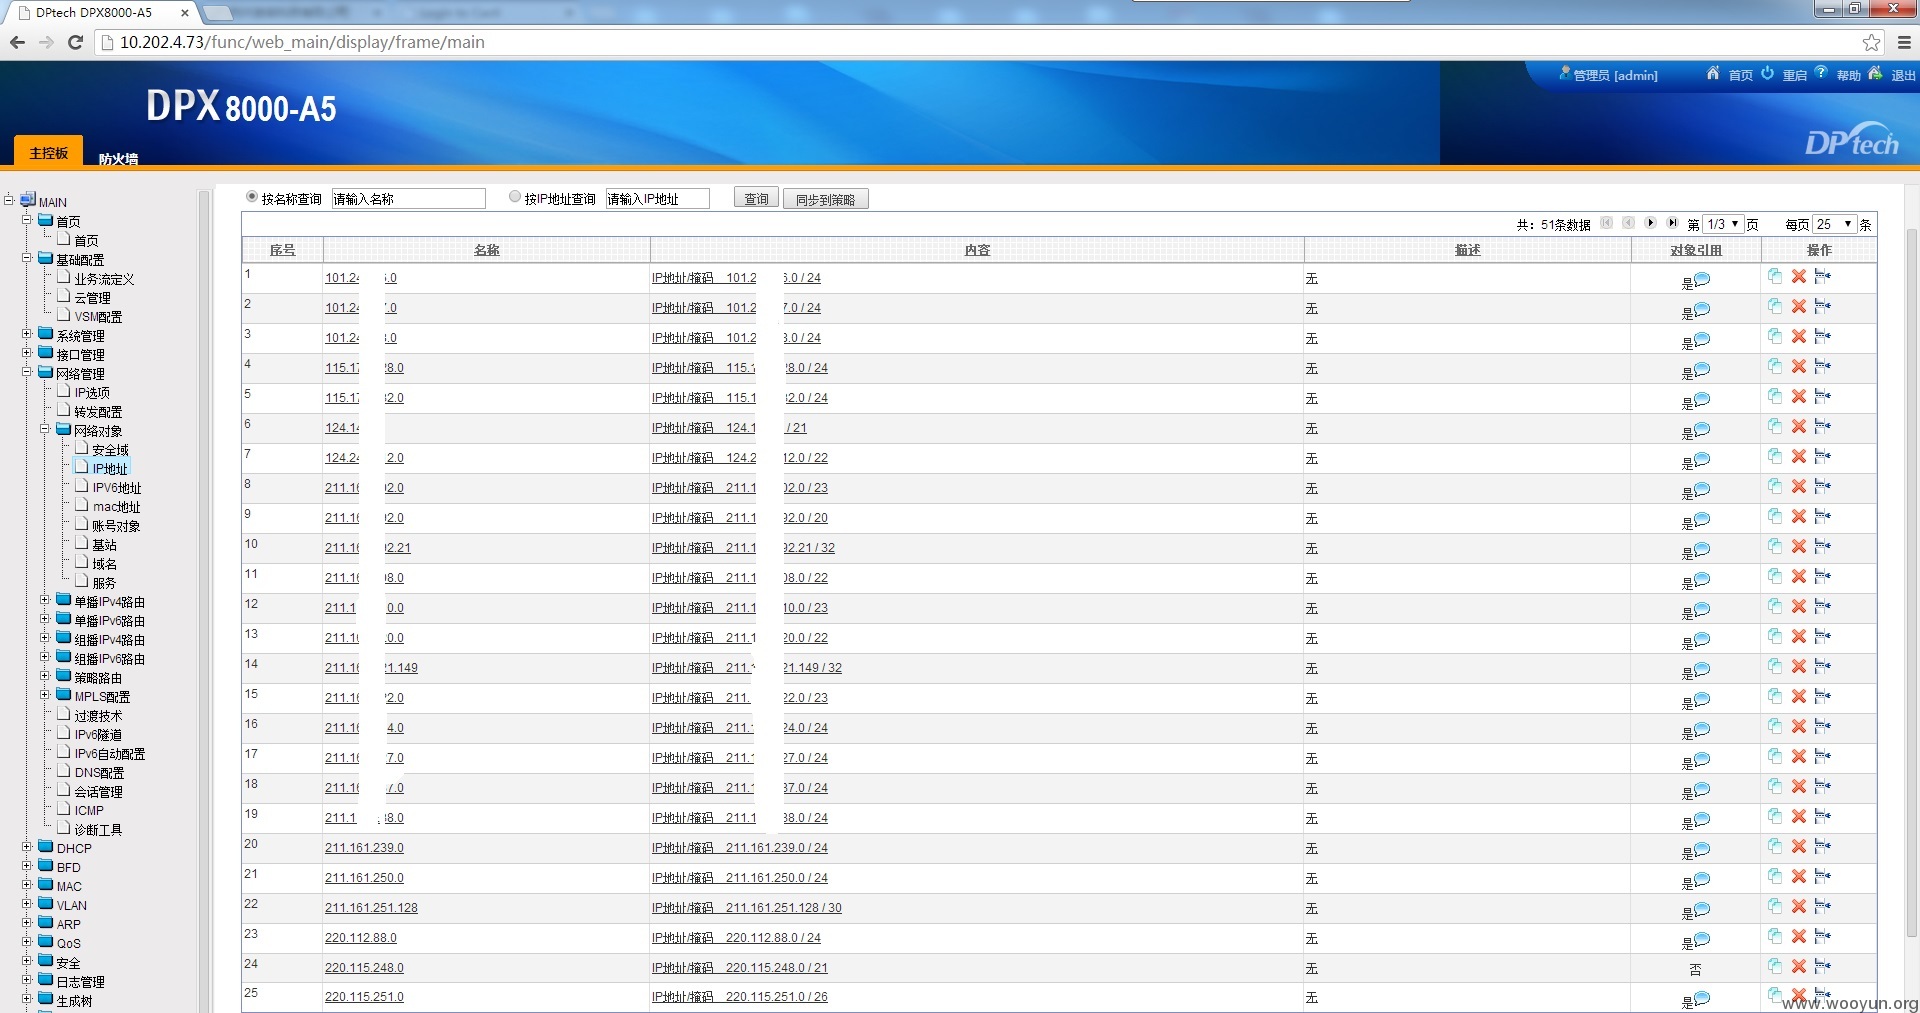Collapse the 基础配置 tree folder
This screenshot has height=1013, width=1920.
tap(28, 258)
